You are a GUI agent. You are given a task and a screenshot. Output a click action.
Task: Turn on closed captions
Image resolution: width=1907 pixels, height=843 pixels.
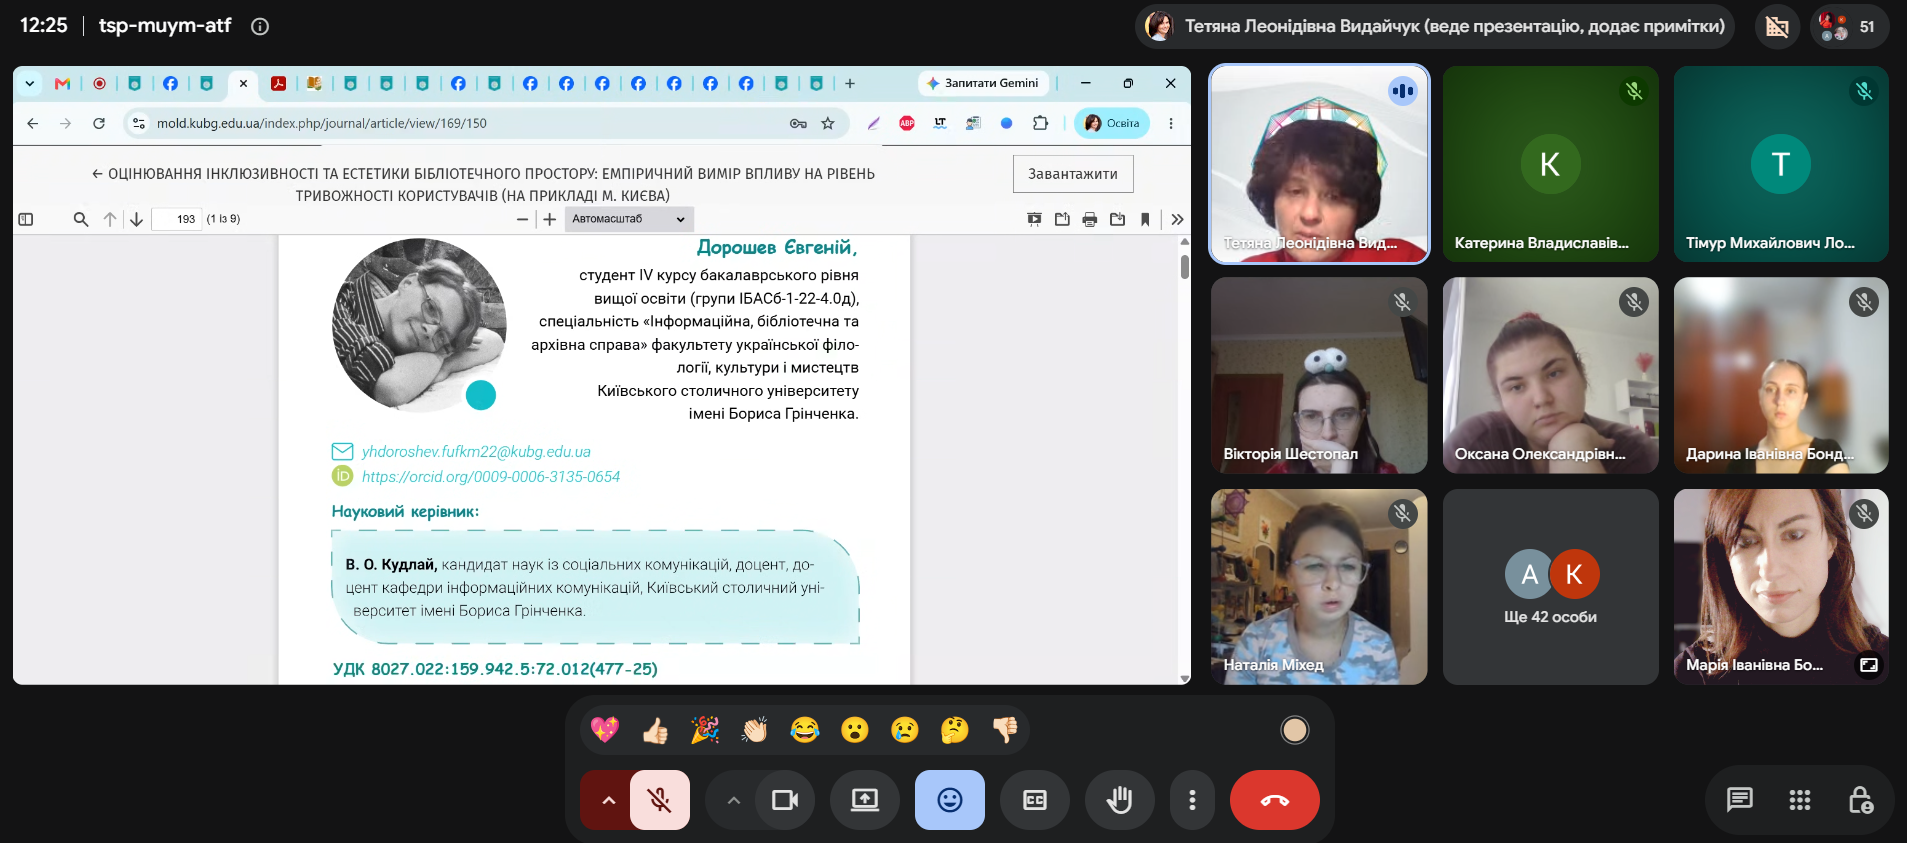coord(1035,800)
